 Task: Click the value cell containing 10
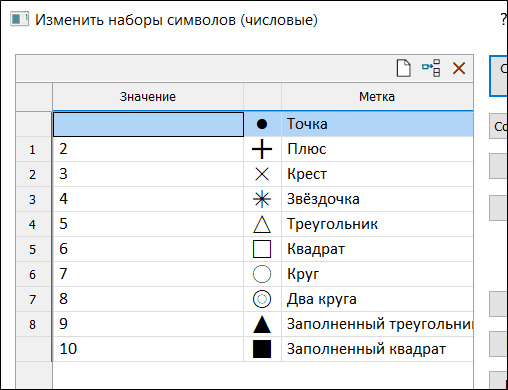[x=148, y=349]
